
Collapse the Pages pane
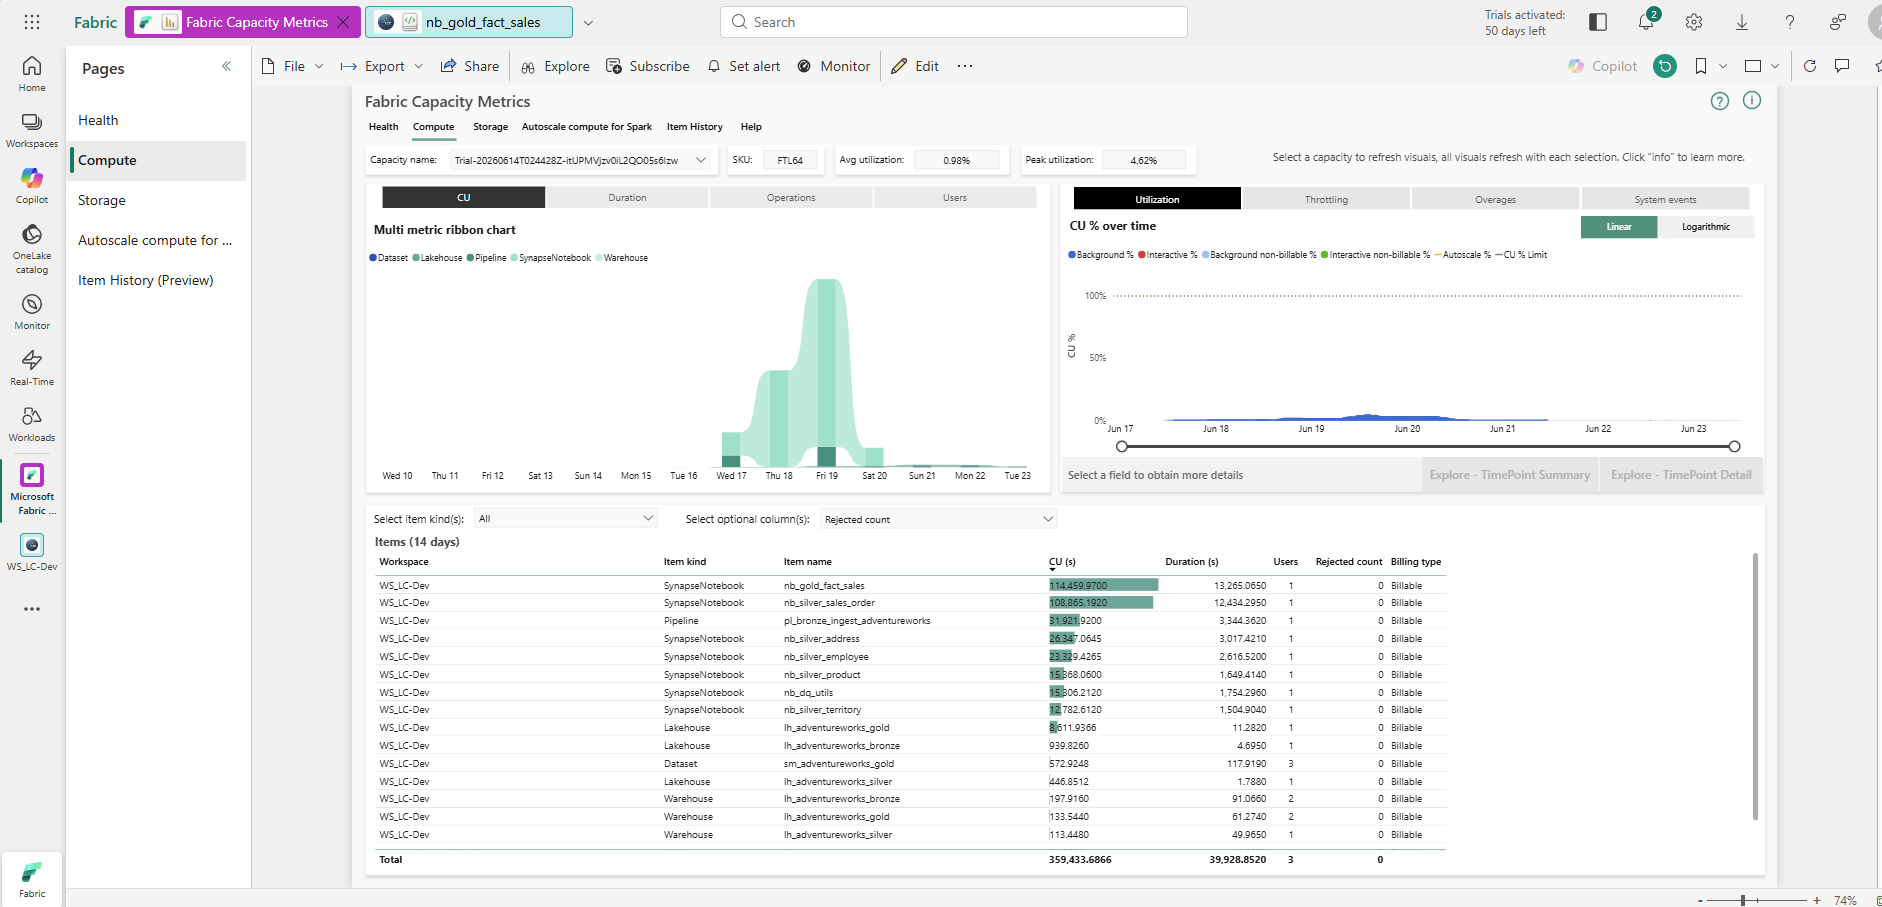pos(226,66)
